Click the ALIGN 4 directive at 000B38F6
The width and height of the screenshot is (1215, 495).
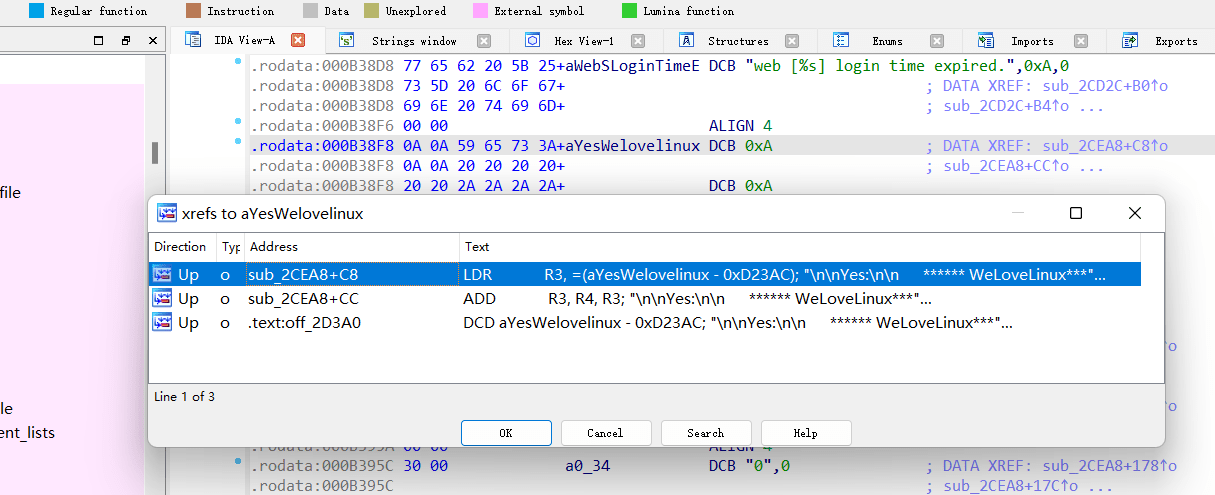[741, 126]
